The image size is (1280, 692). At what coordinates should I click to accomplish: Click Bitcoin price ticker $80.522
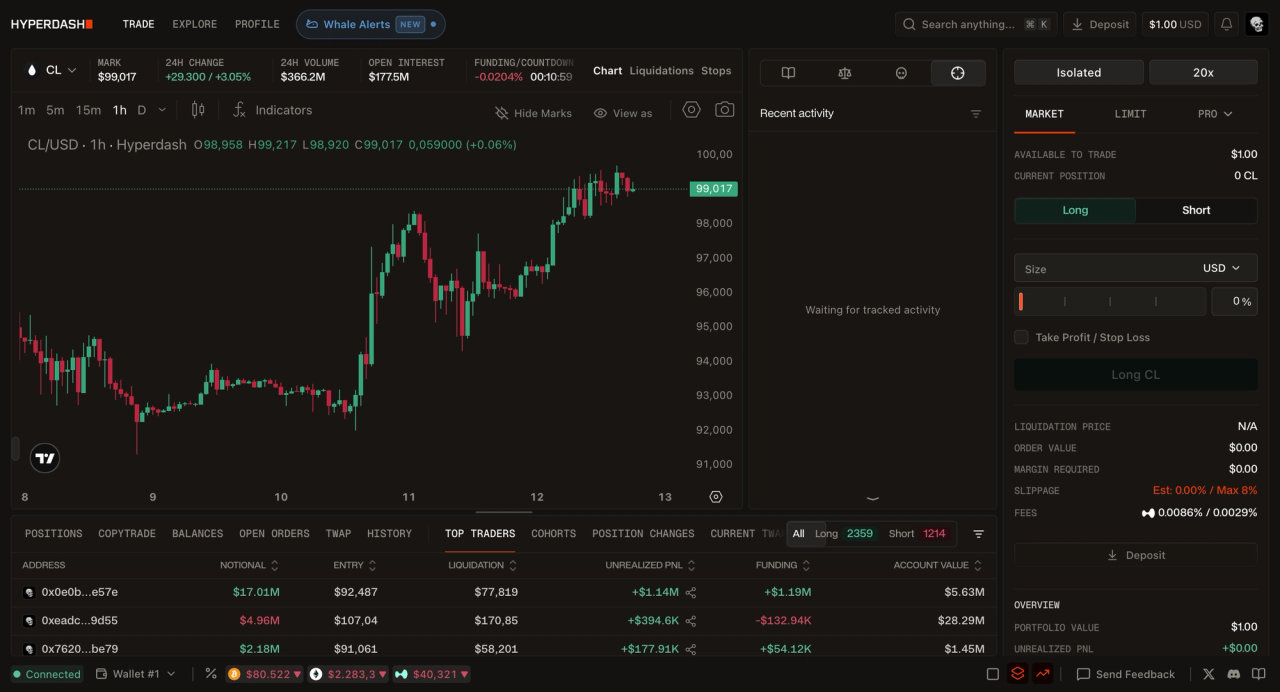[264, 674]
